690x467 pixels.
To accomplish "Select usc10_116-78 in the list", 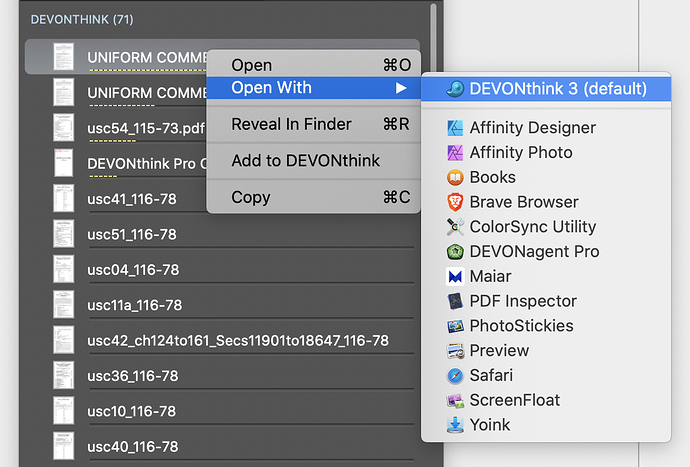I will click(222, 411).
